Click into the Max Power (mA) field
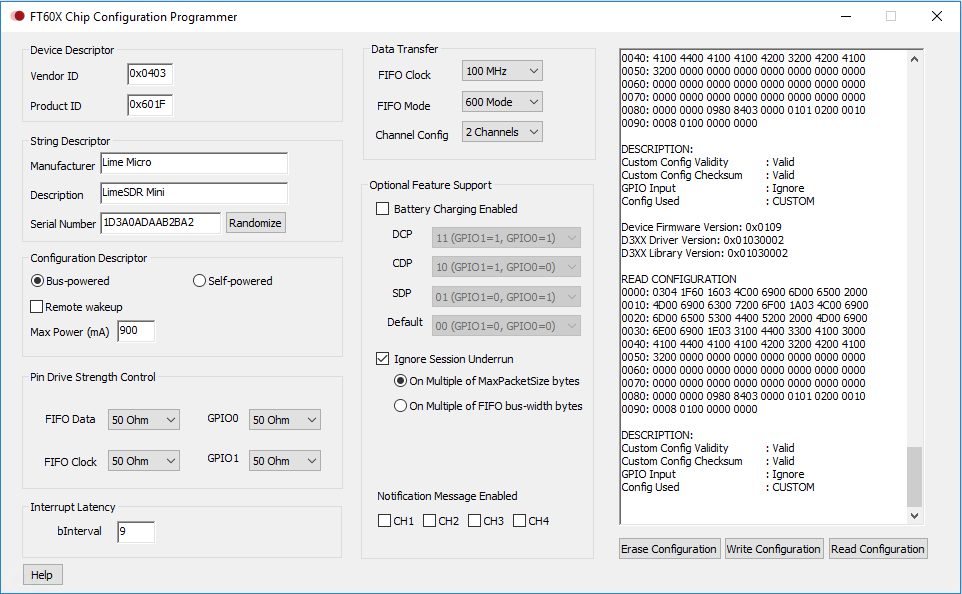The image size is (962, 594). (x=136, y=331)
